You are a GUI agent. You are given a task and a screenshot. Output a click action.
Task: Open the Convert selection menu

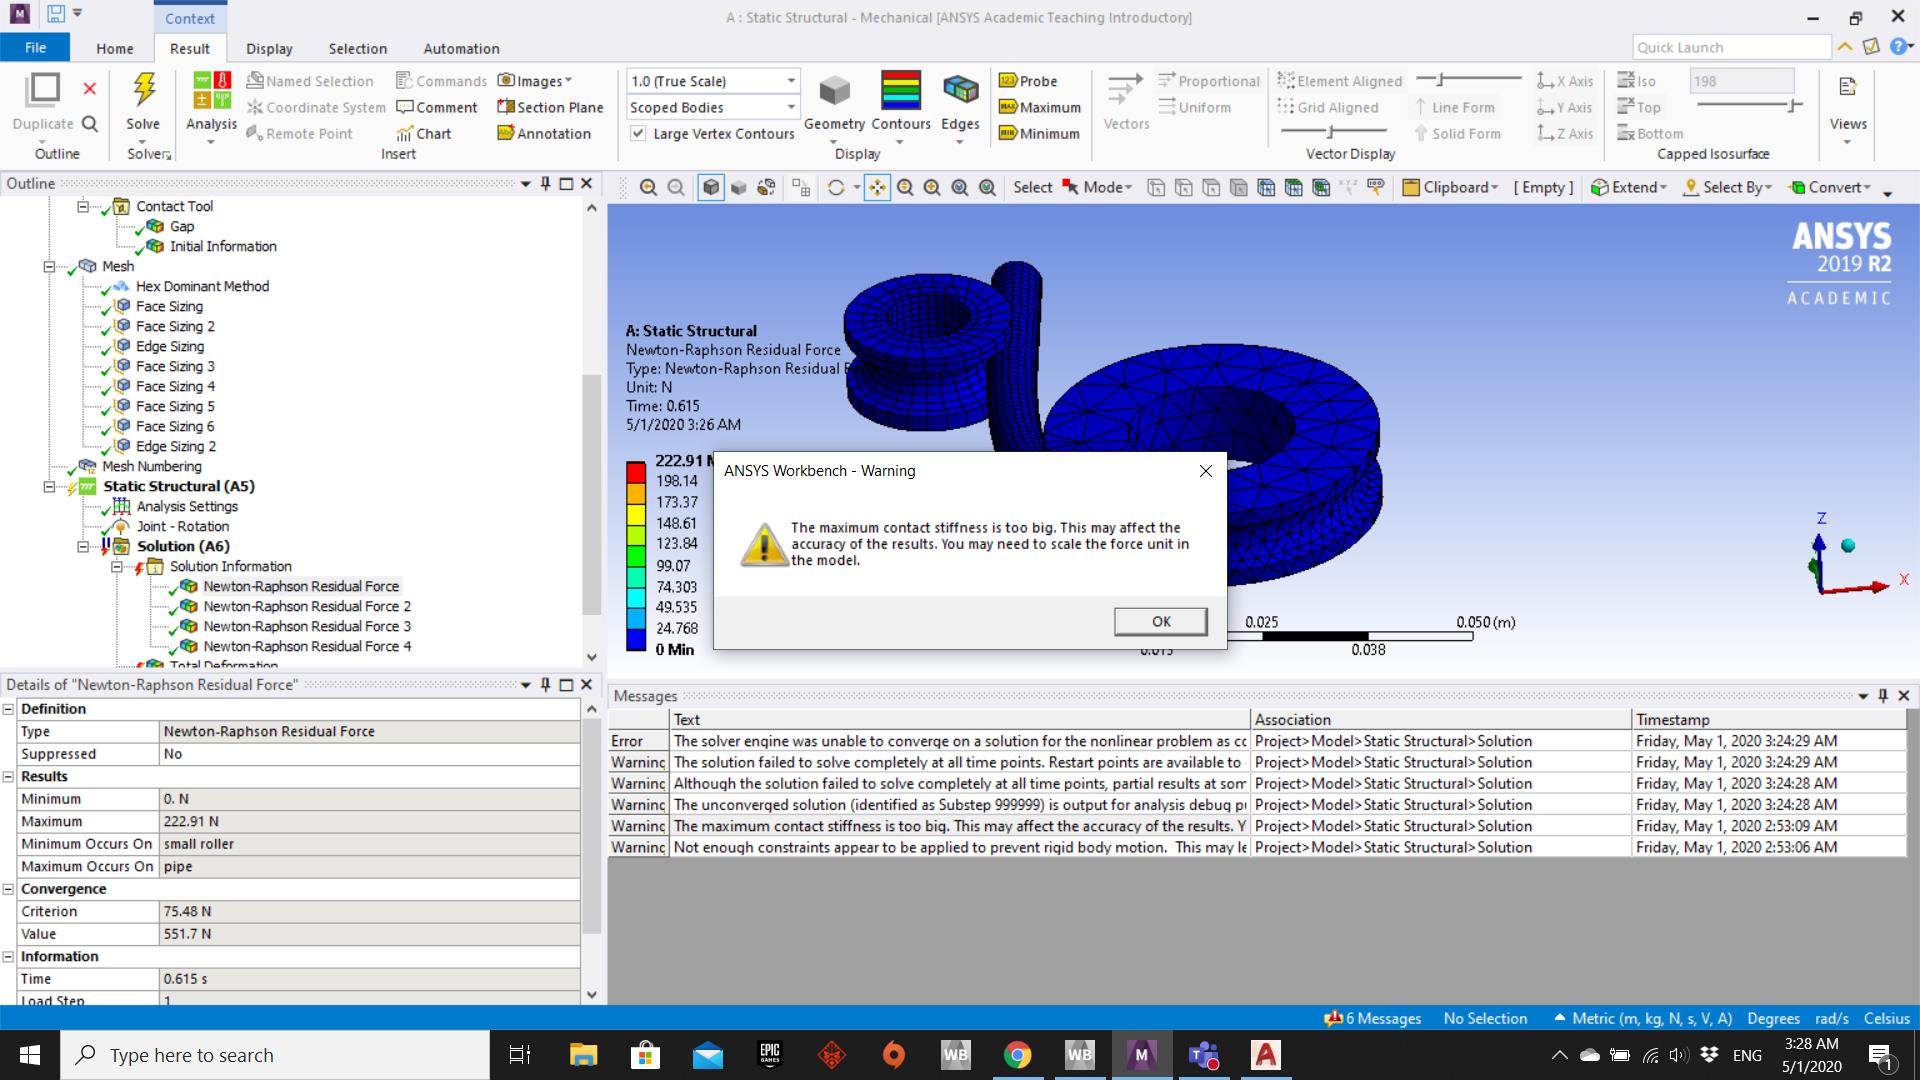[x=1830, y=187]
